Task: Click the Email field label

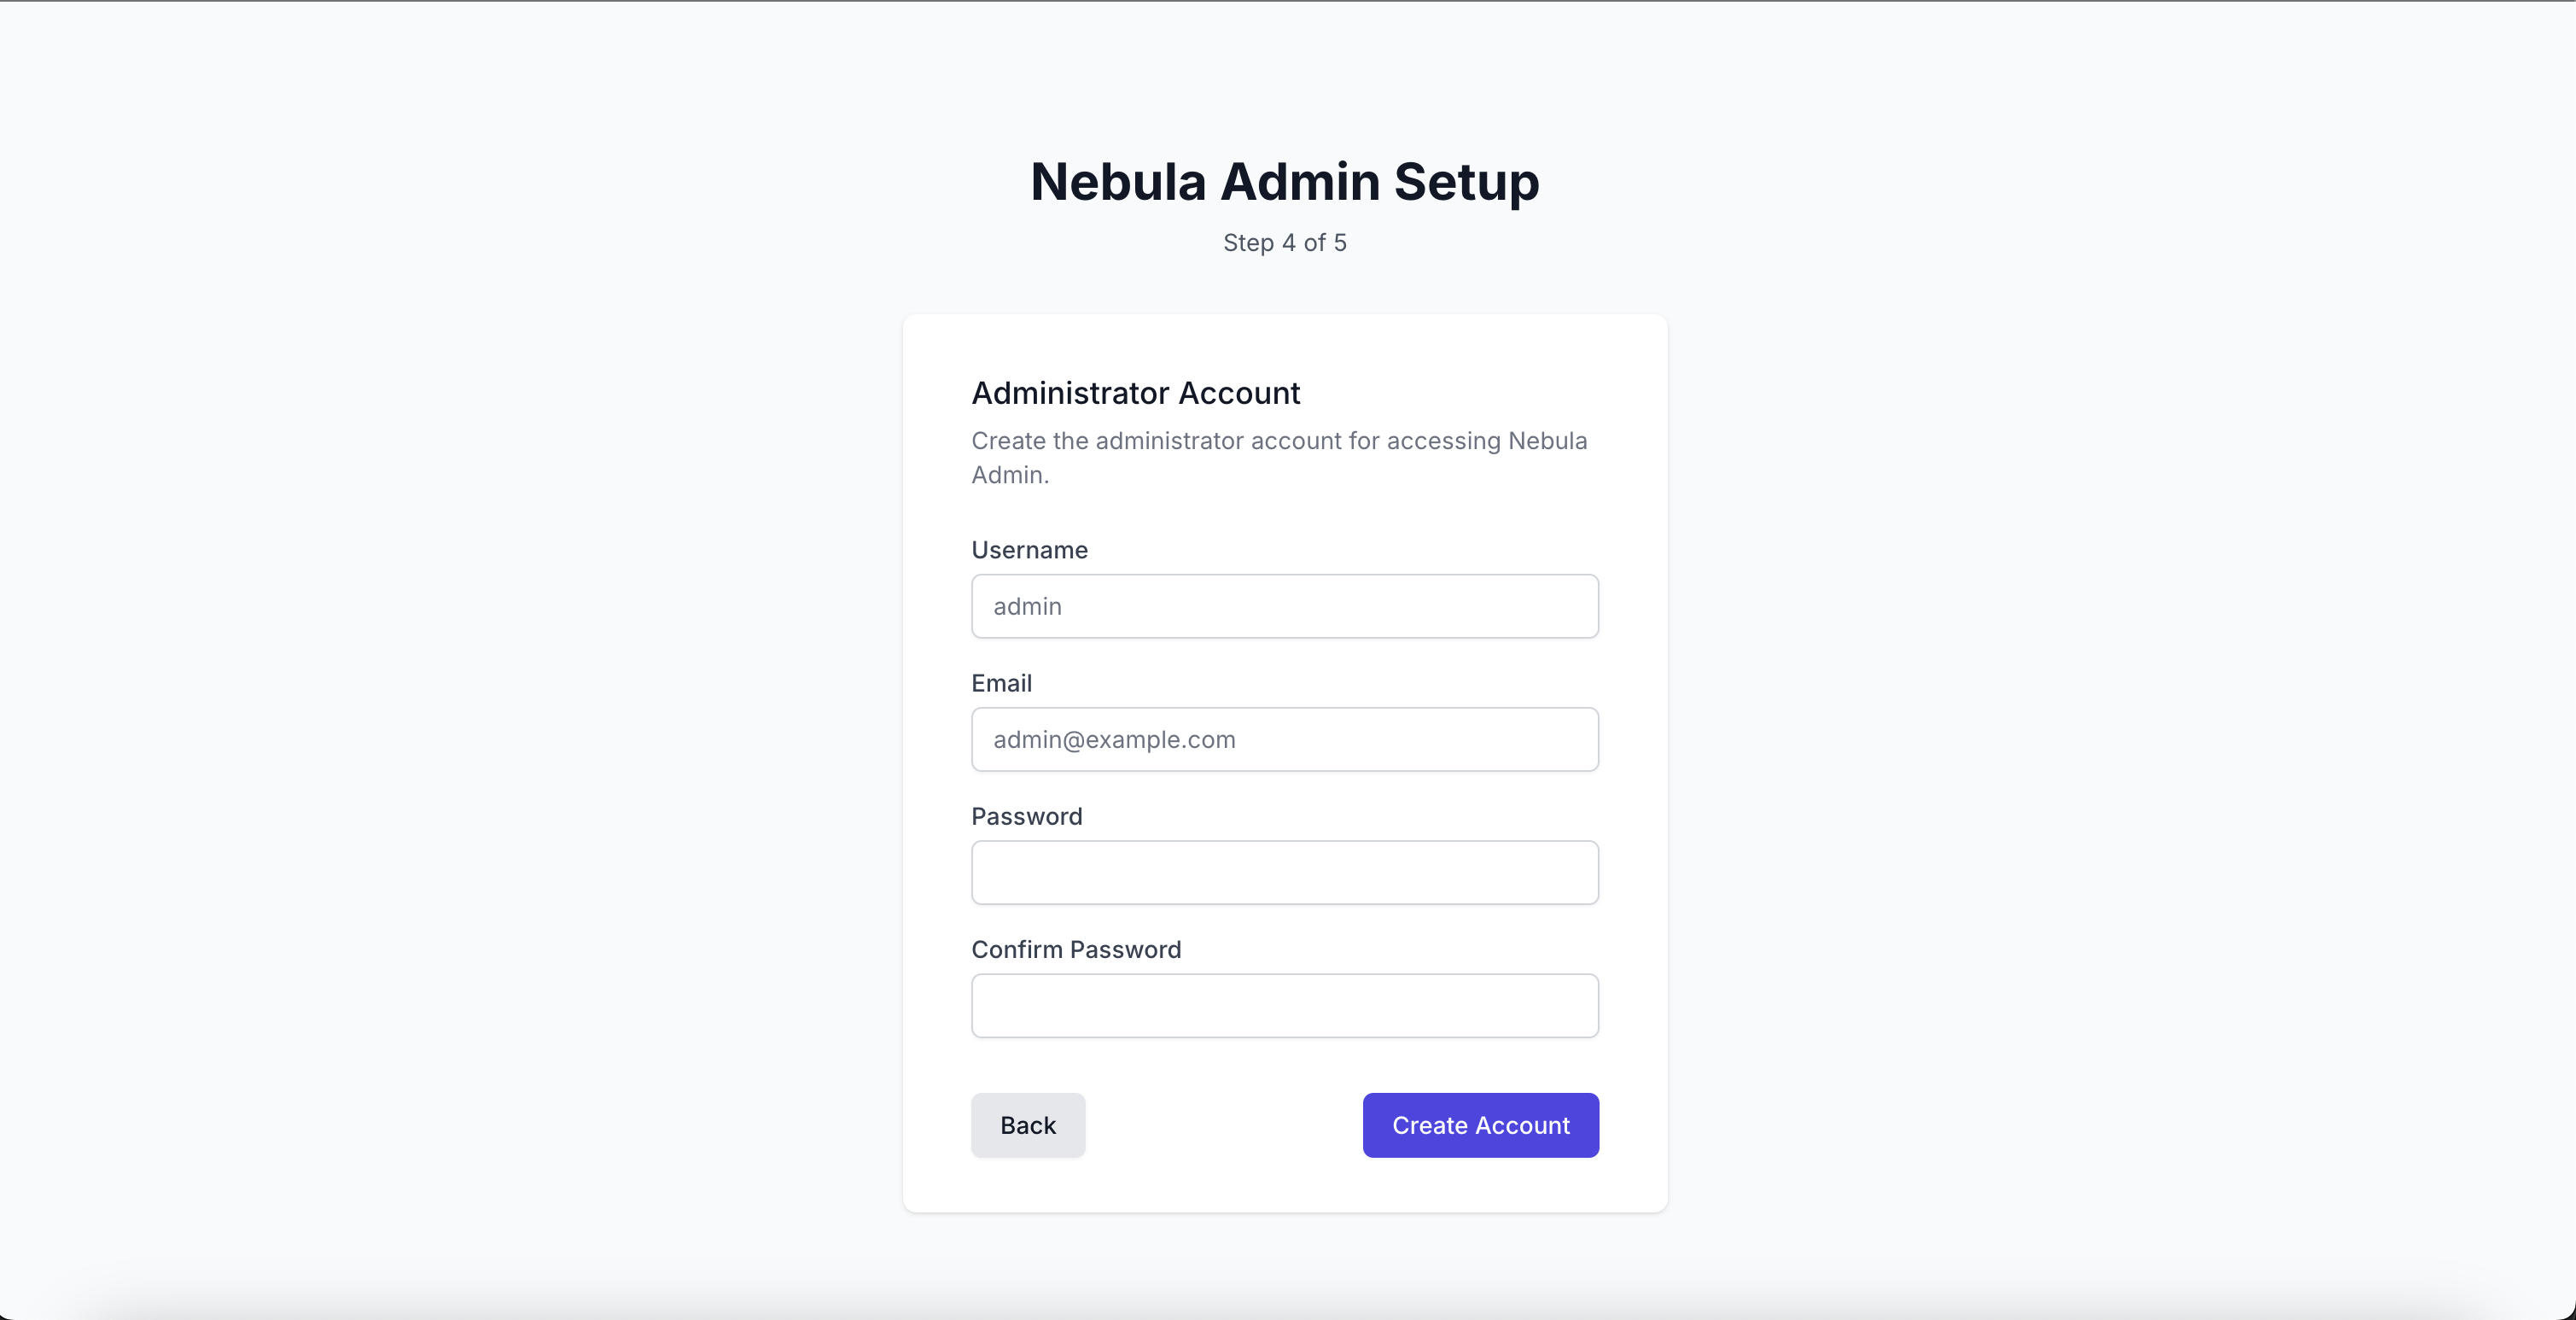Action: click(1001, 683)
